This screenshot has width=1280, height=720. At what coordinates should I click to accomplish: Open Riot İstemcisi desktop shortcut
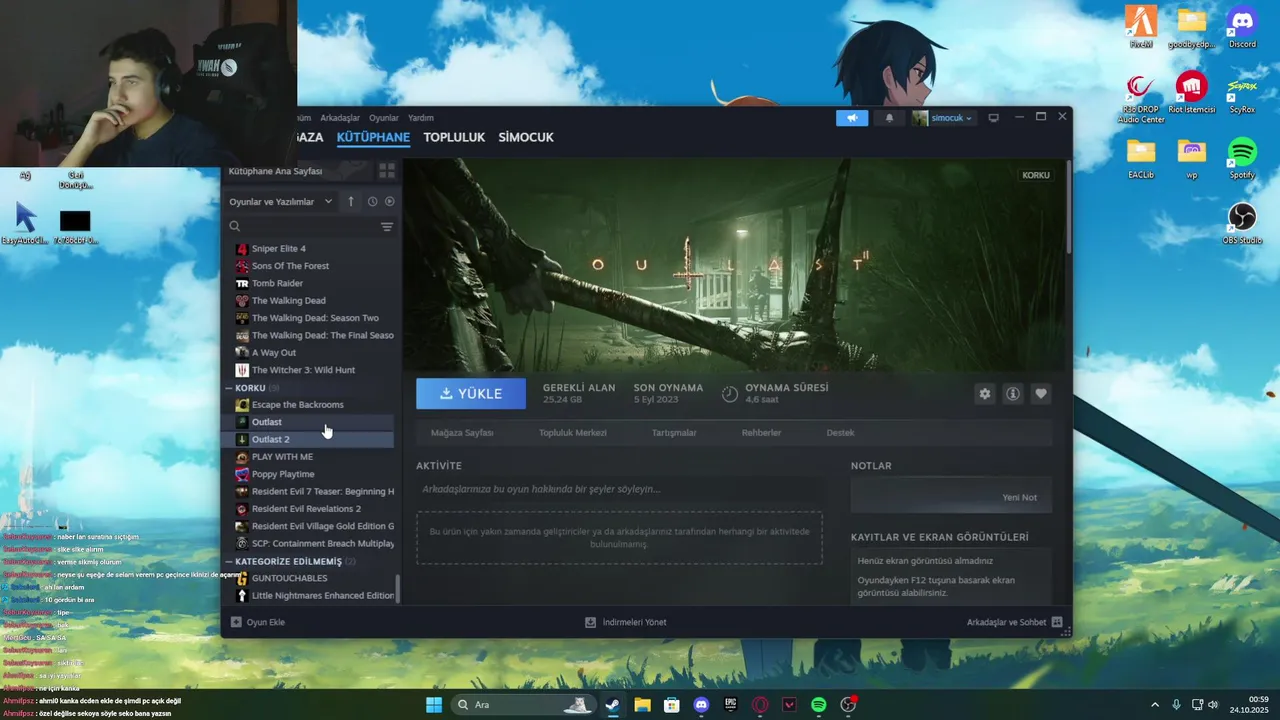[x=1192, y=92]
